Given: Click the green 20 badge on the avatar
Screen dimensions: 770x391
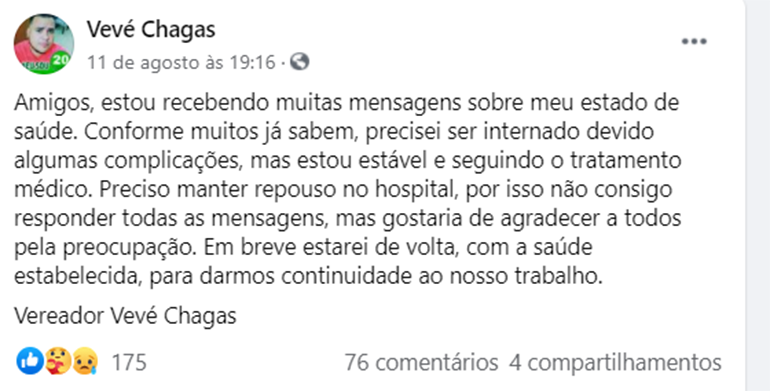Looking at the screenshot, I should coord(60,60).
